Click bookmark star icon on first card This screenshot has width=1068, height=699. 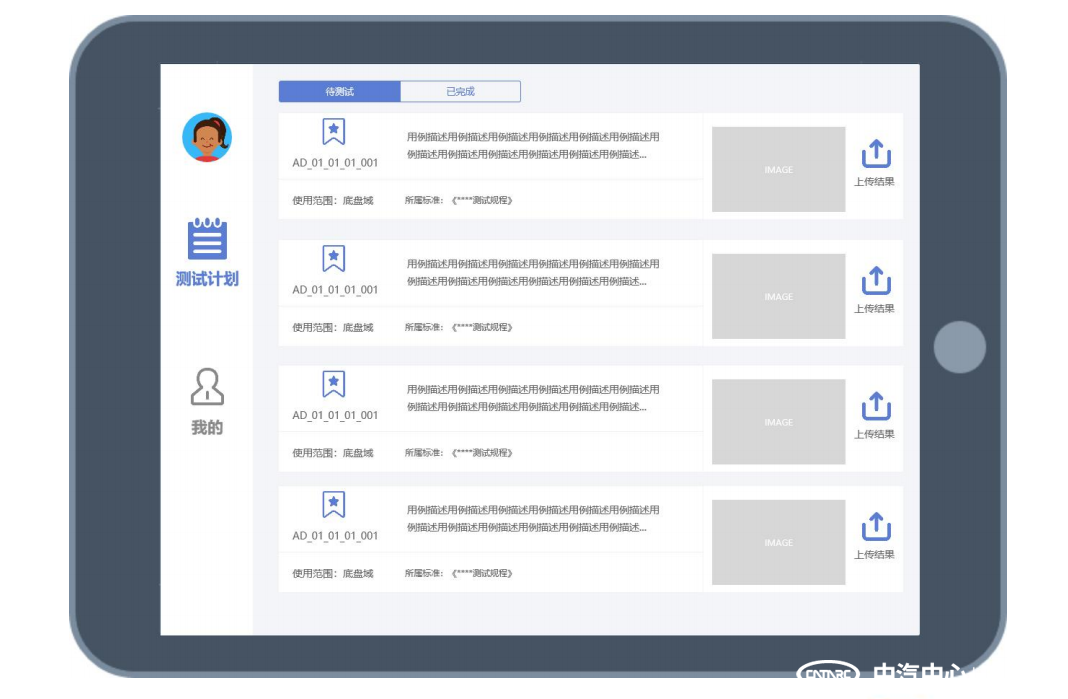point(334,132)
